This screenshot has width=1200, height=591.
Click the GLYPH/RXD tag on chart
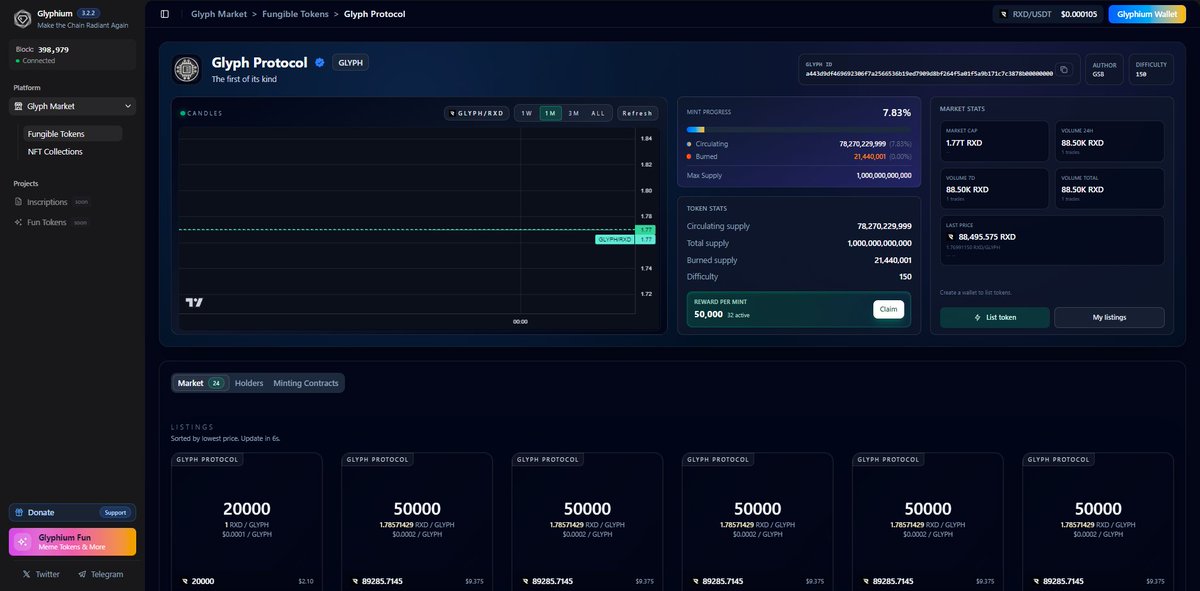click(614, 240)
